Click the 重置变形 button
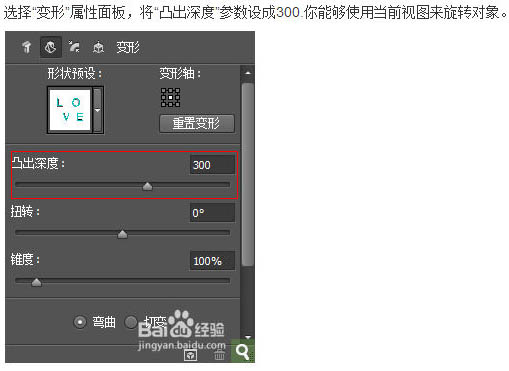This screenshot has height=371, width=509. pos(197,124)
